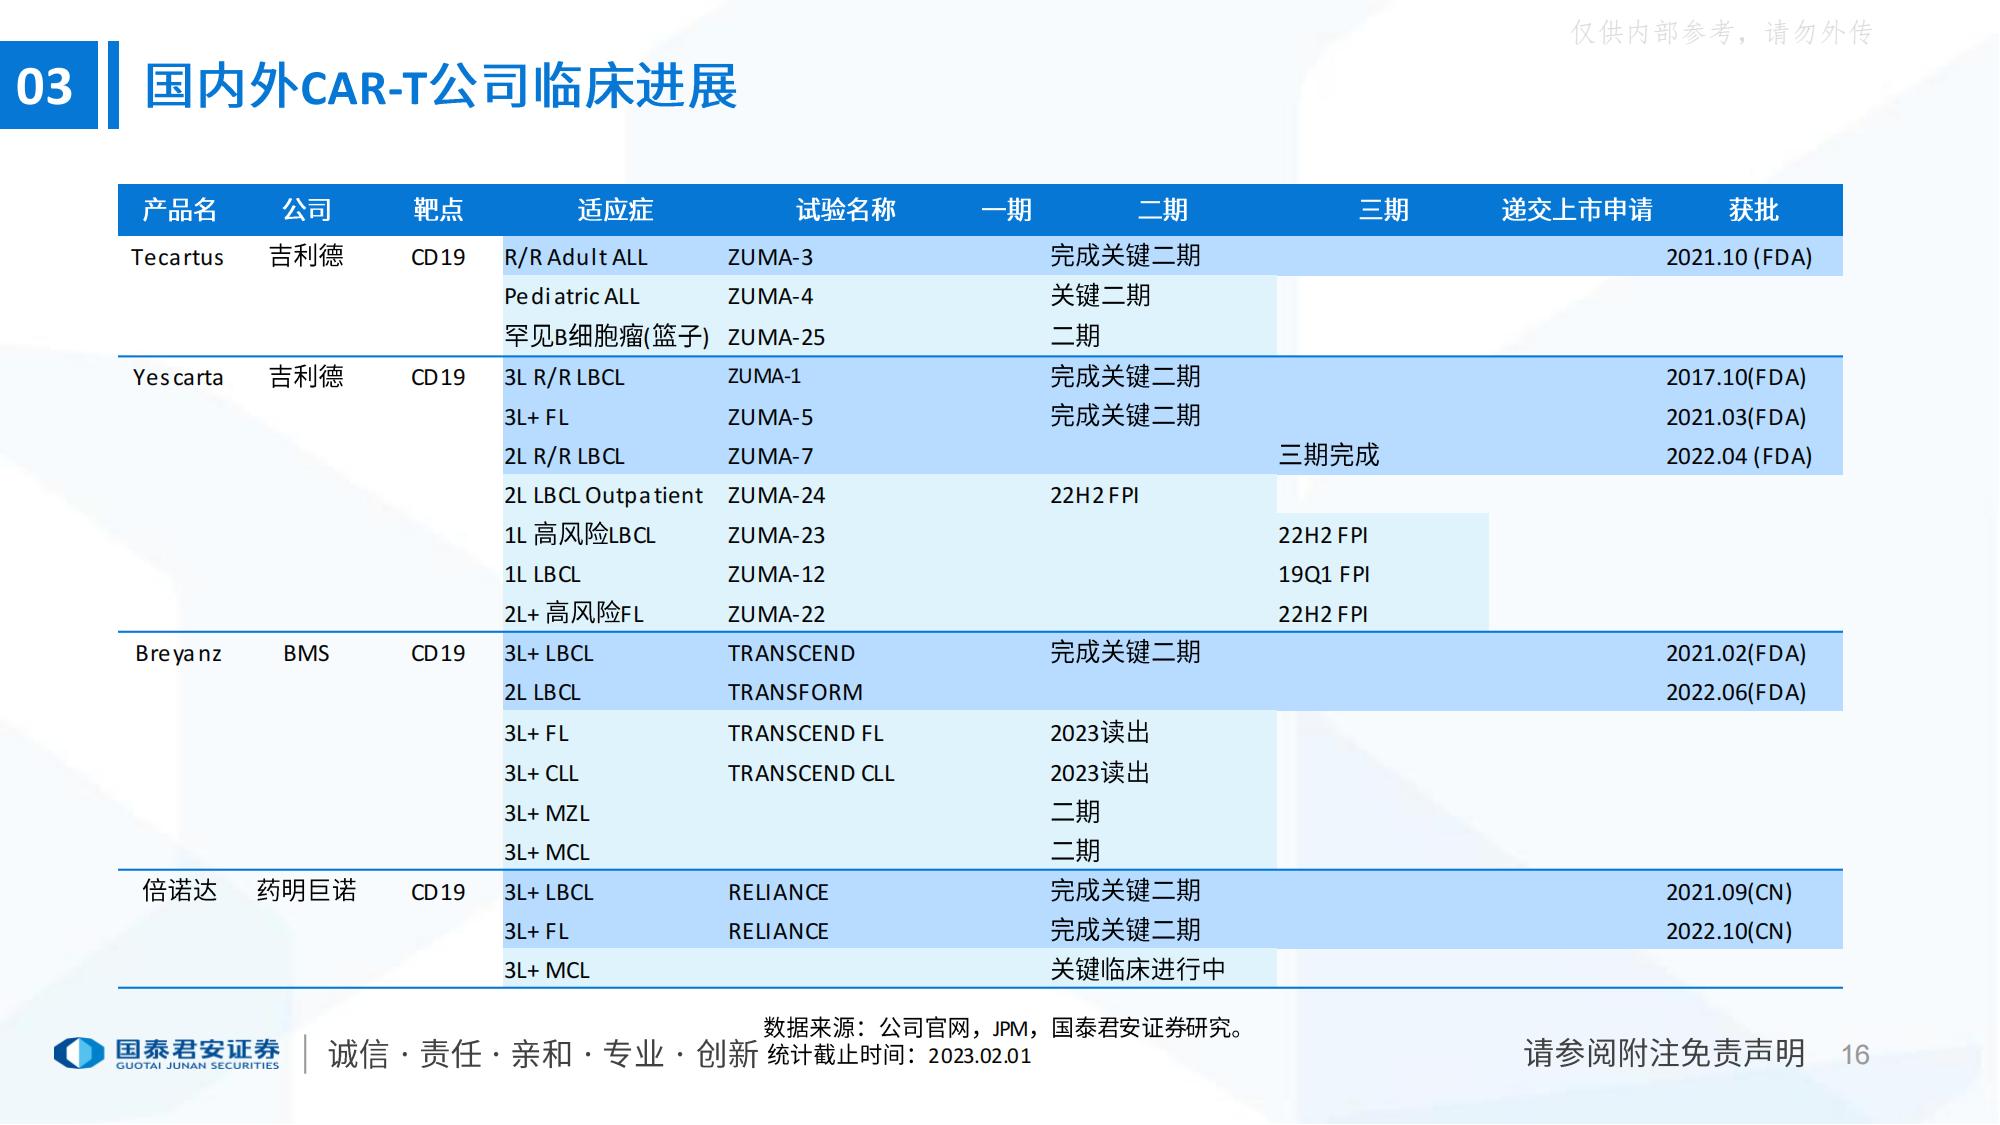Click the 2022.10(CN) approval date
Viewport: 2000px width, 1125px height.
1728,932
